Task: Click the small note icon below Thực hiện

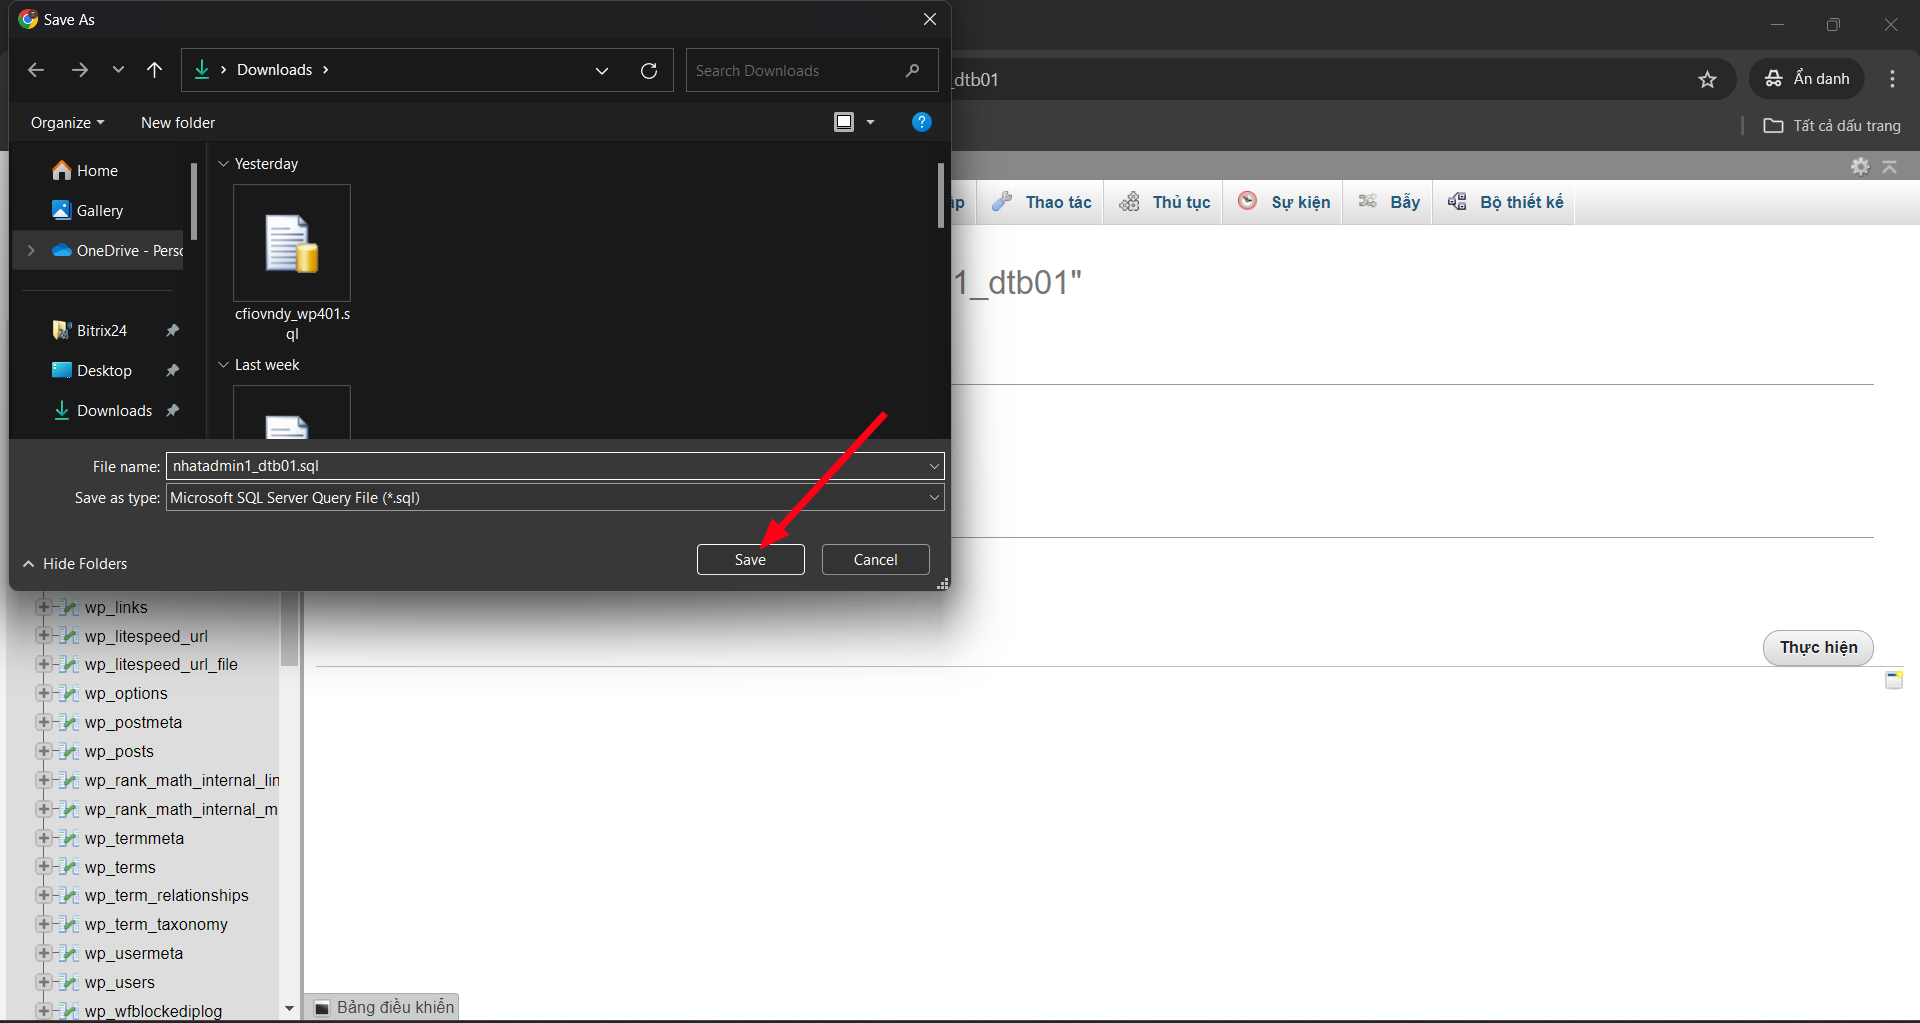Action: tap(1893, 680)
